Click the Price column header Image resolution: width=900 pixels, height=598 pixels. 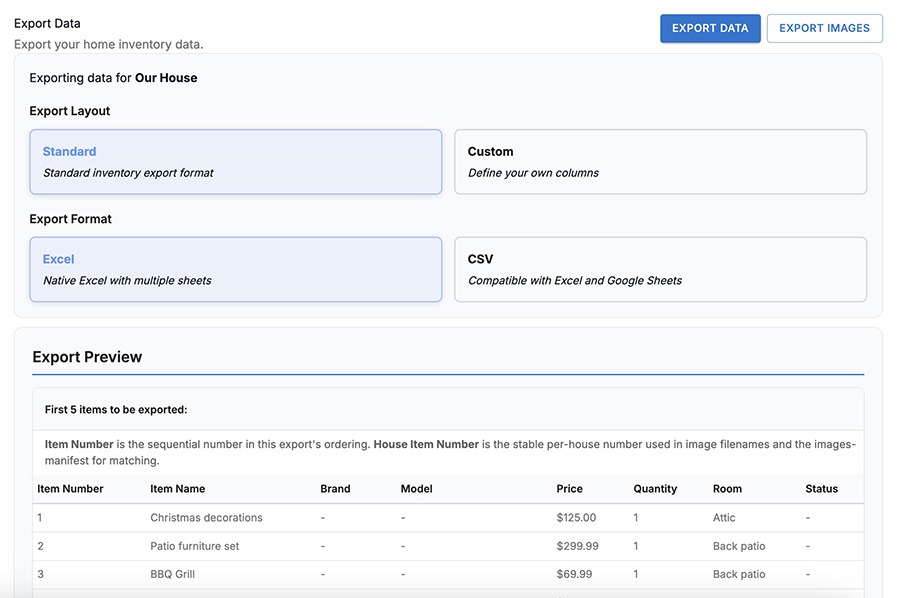(570, 489)
